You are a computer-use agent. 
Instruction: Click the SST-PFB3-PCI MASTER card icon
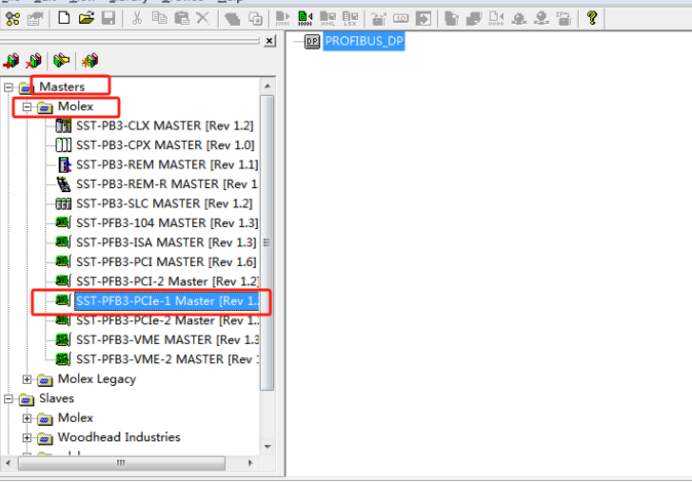click(x=63, y=261)
